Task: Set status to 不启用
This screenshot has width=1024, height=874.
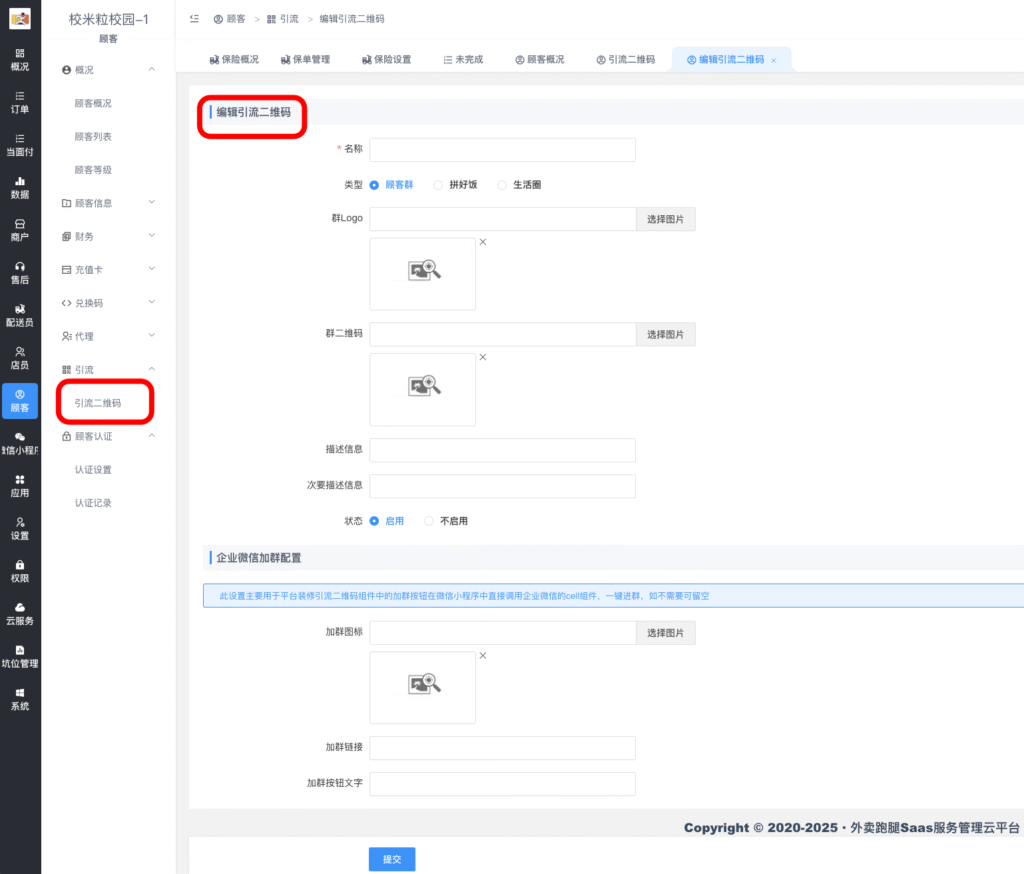Action: [429, 521]
